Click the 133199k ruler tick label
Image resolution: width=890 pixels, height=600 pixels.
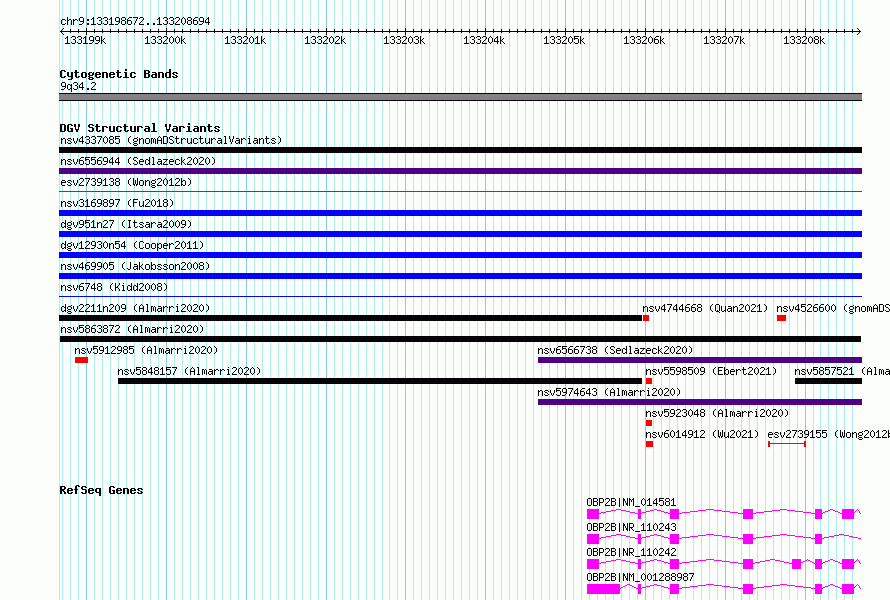click(85, 40)
